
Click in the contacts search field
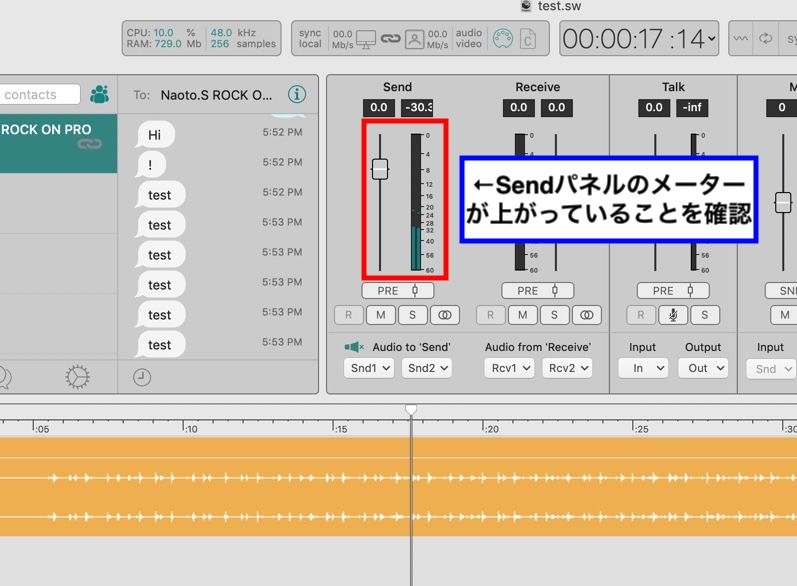pyautogui.click(x=40, y=95)
